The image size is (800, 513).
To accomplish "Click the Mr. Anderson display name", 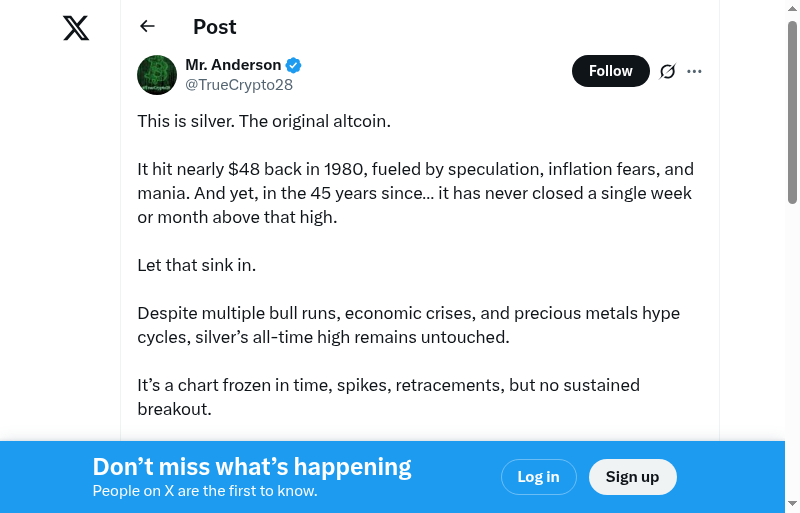I will click(x=233, y=65).
